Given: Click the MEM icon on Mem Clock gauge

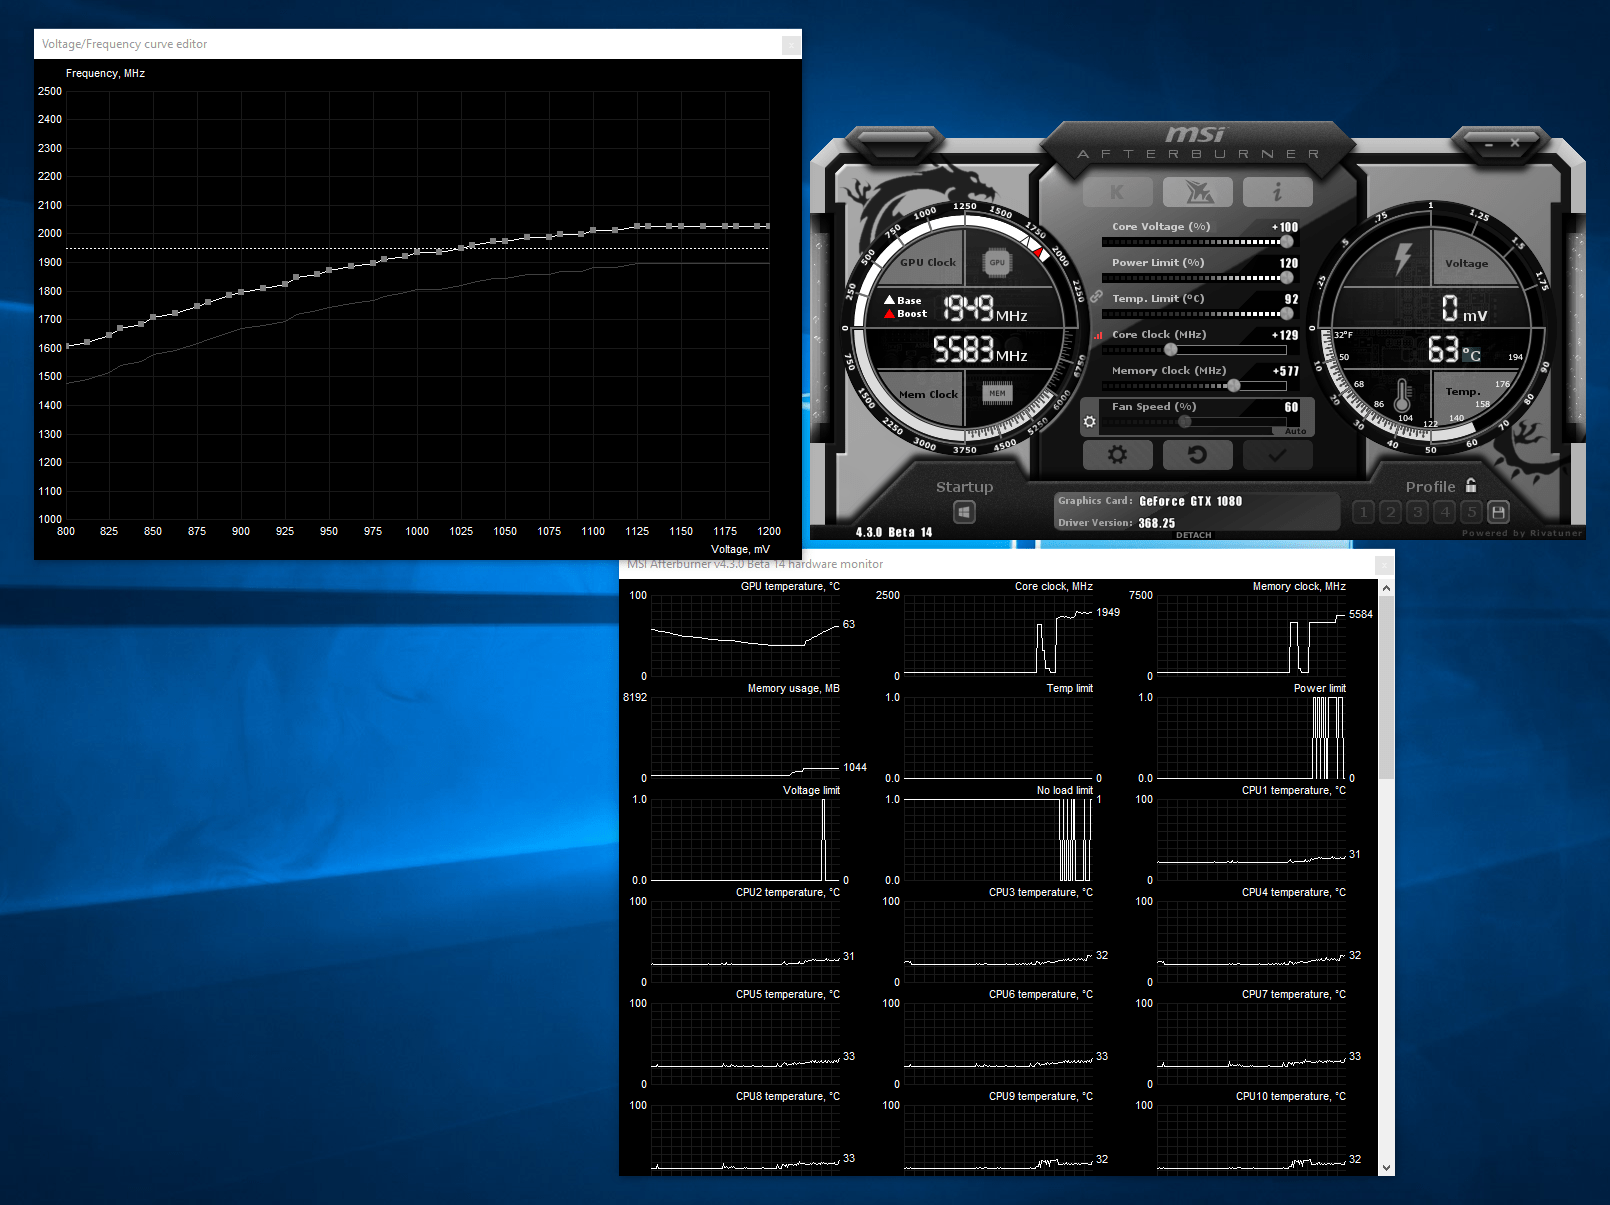Looking at the screenshot, I should [x=996, y=393].
